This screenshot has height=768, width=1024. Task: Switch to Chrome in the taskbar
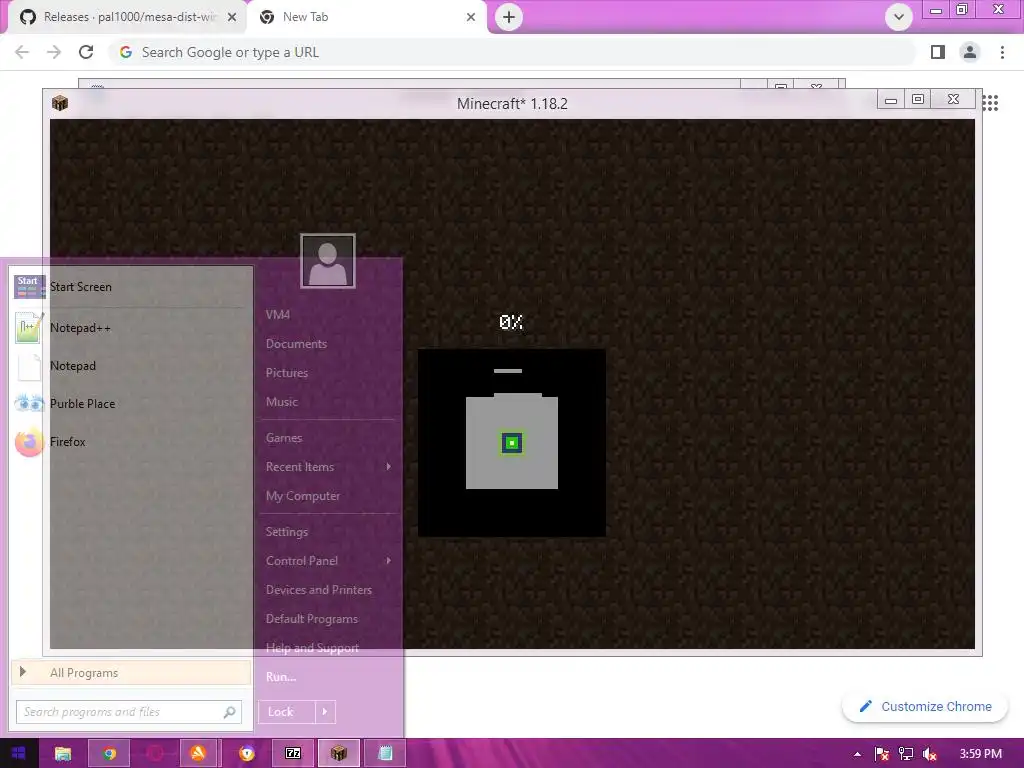[x=109, y=754]
